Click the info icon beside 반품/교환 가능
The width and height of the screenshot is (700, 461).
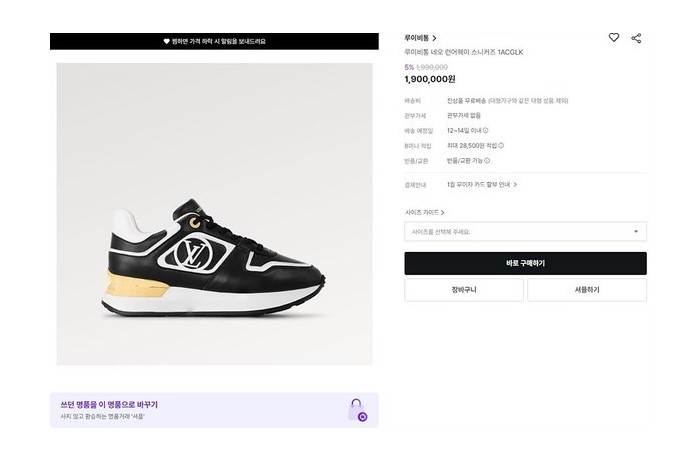pos(487,160)
